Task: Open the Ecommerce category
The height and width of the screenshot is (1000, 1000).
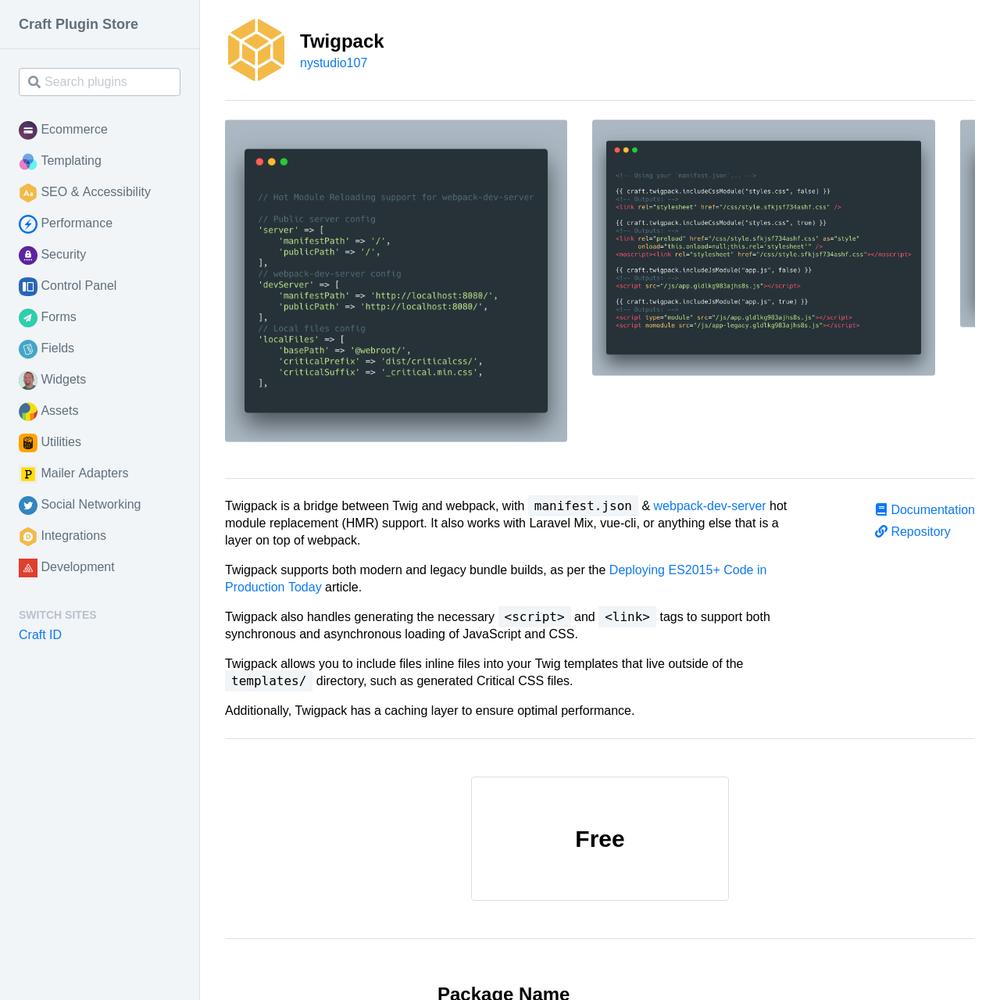Action: (74, 129)
